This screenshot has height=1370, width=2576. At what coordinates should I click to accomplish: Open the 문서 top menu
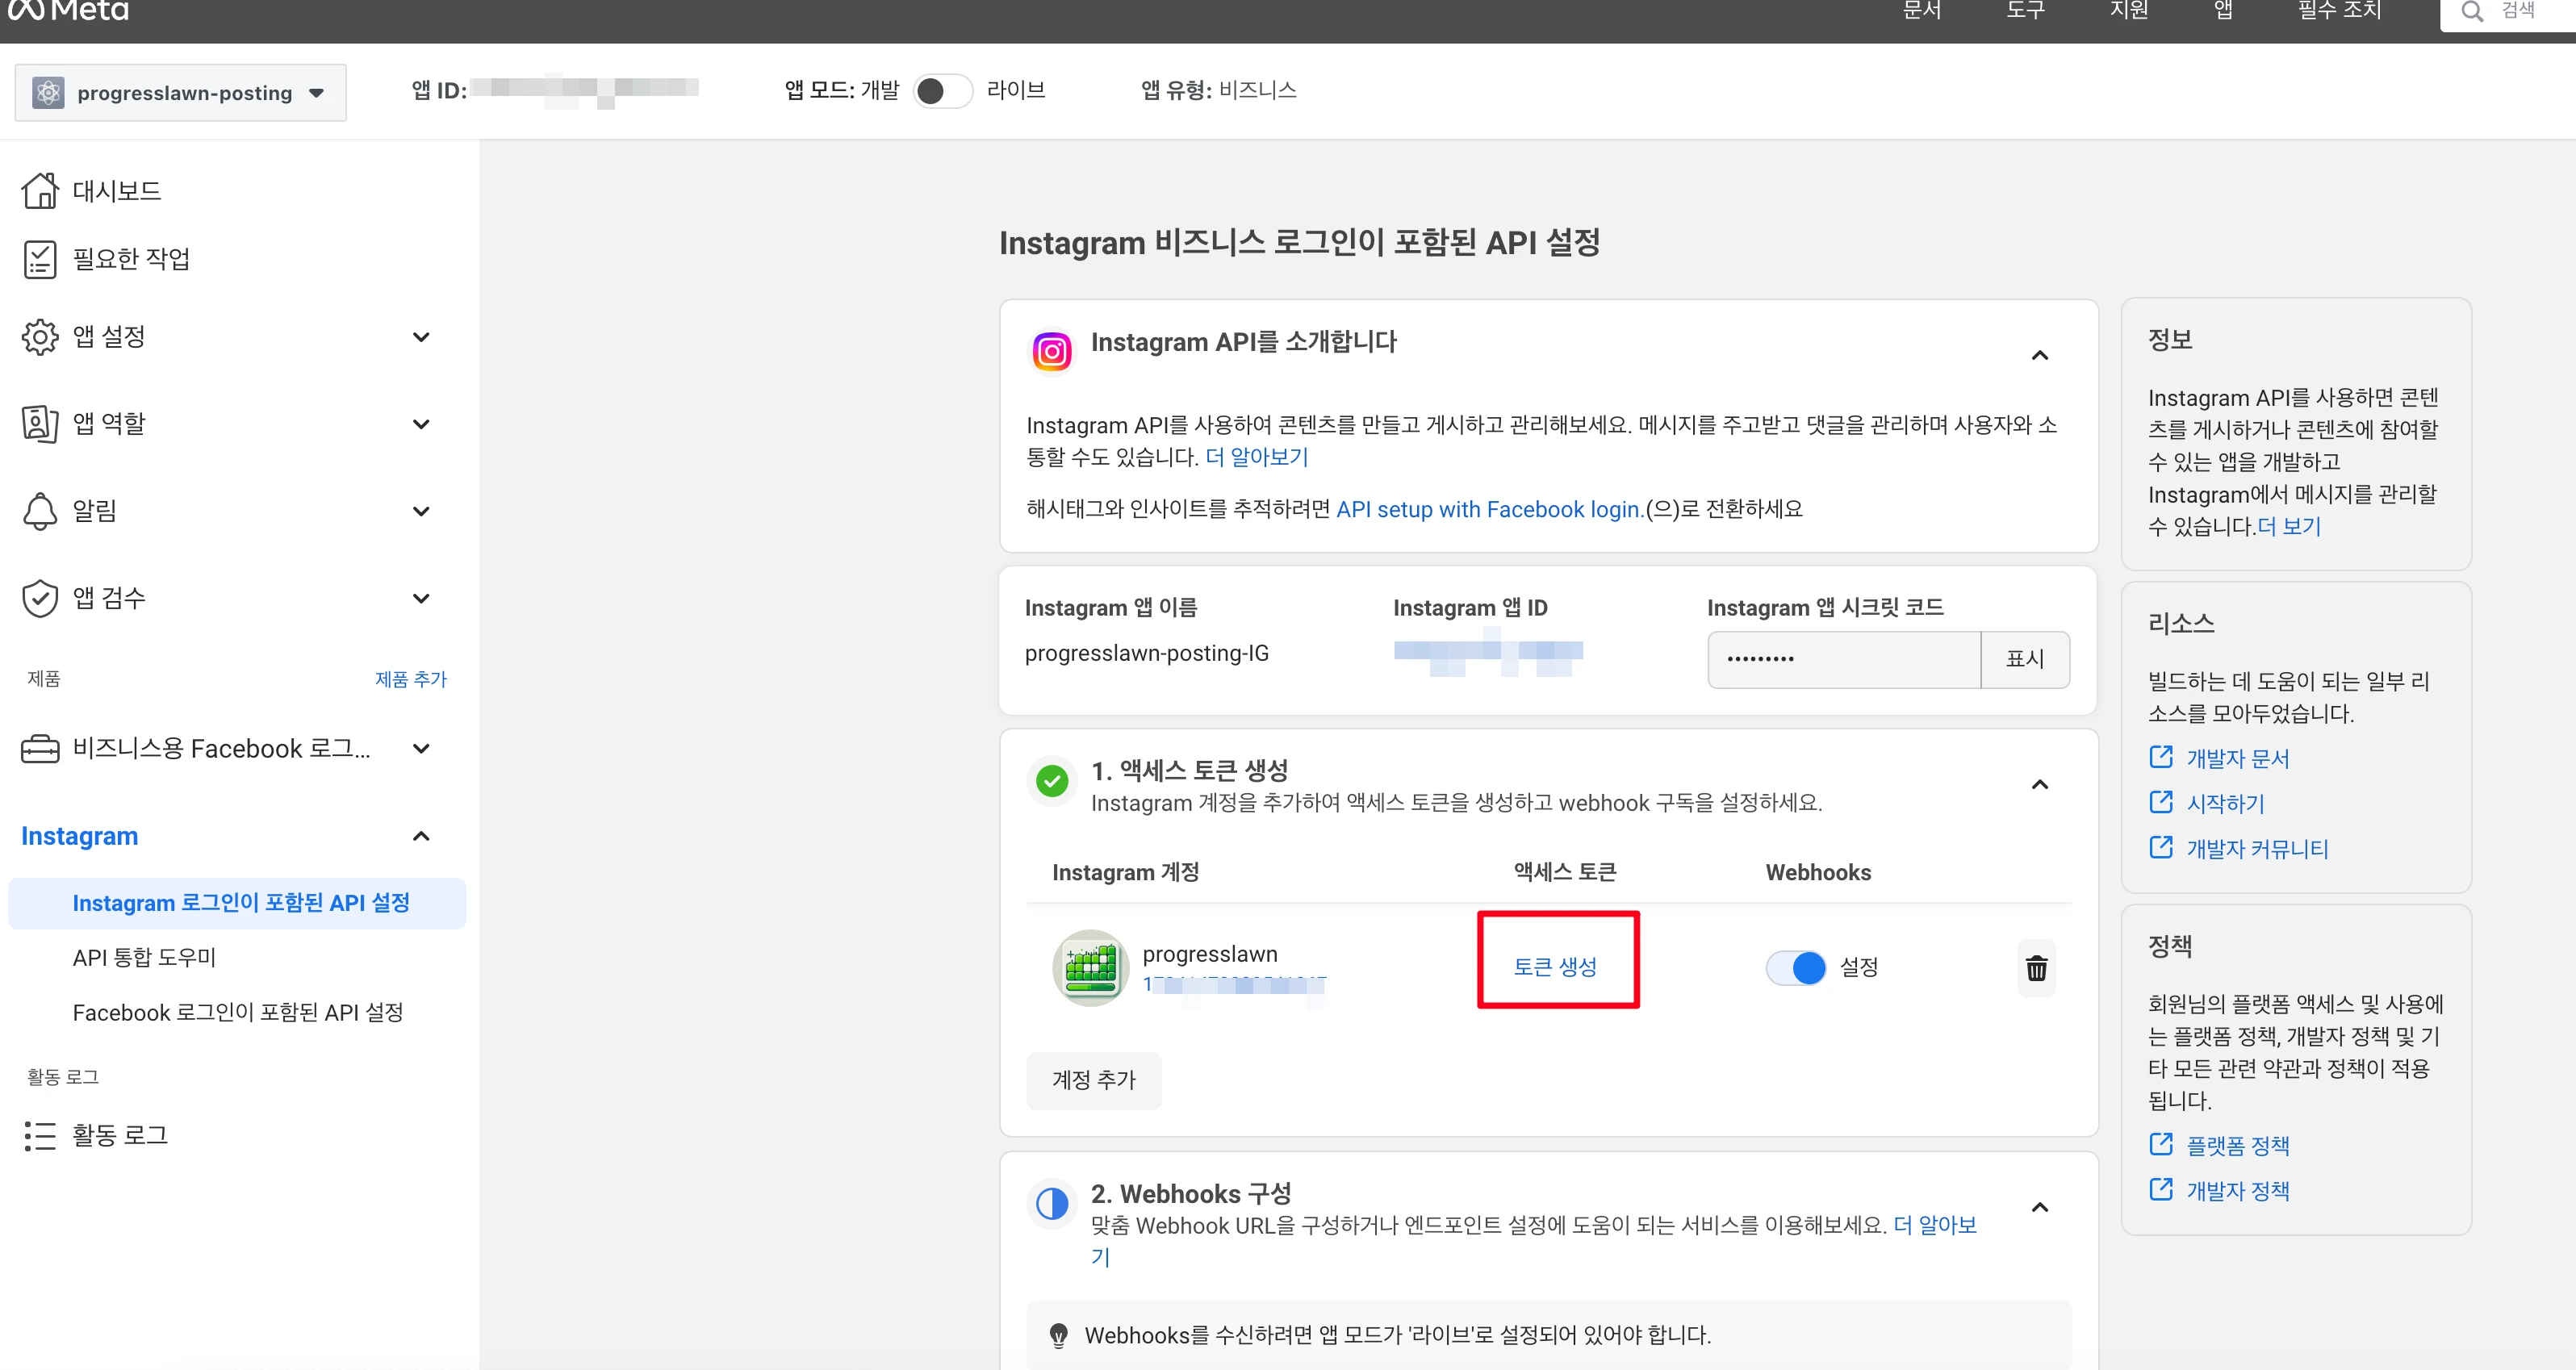[1921, 10]
